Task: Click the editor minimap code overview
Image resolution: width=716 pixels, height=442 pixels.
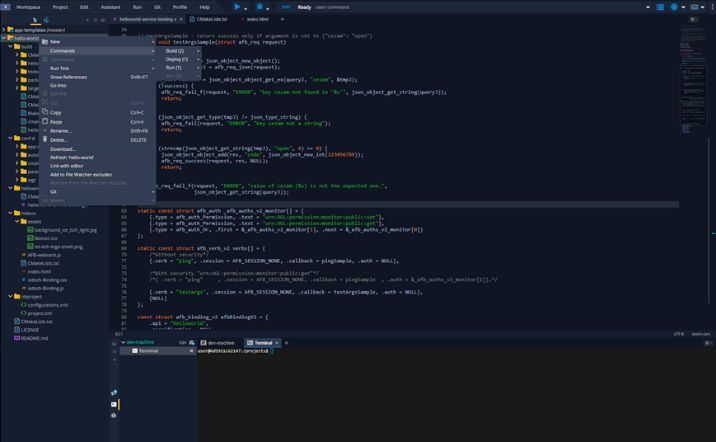Action: [693, 80]
